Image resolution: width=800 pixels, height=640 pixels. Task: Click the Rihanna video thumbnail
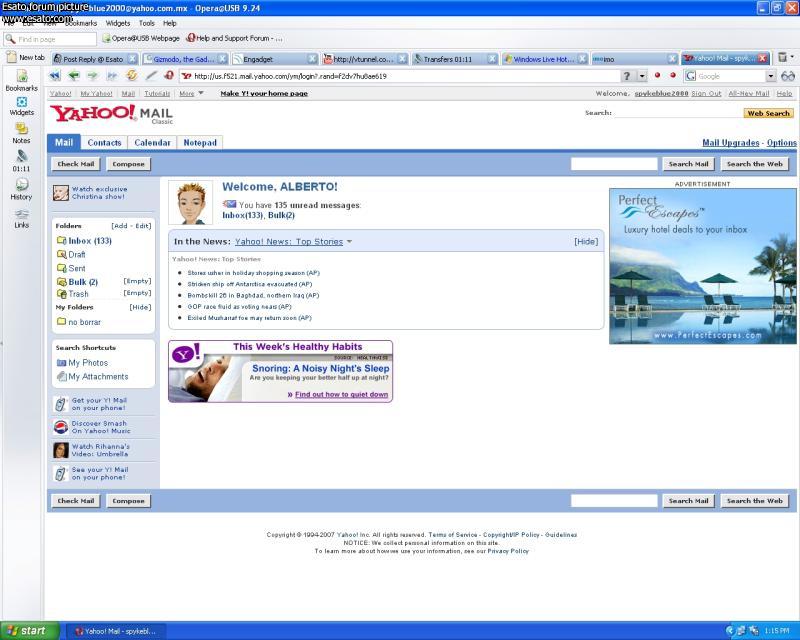click(x=61, y=450)
